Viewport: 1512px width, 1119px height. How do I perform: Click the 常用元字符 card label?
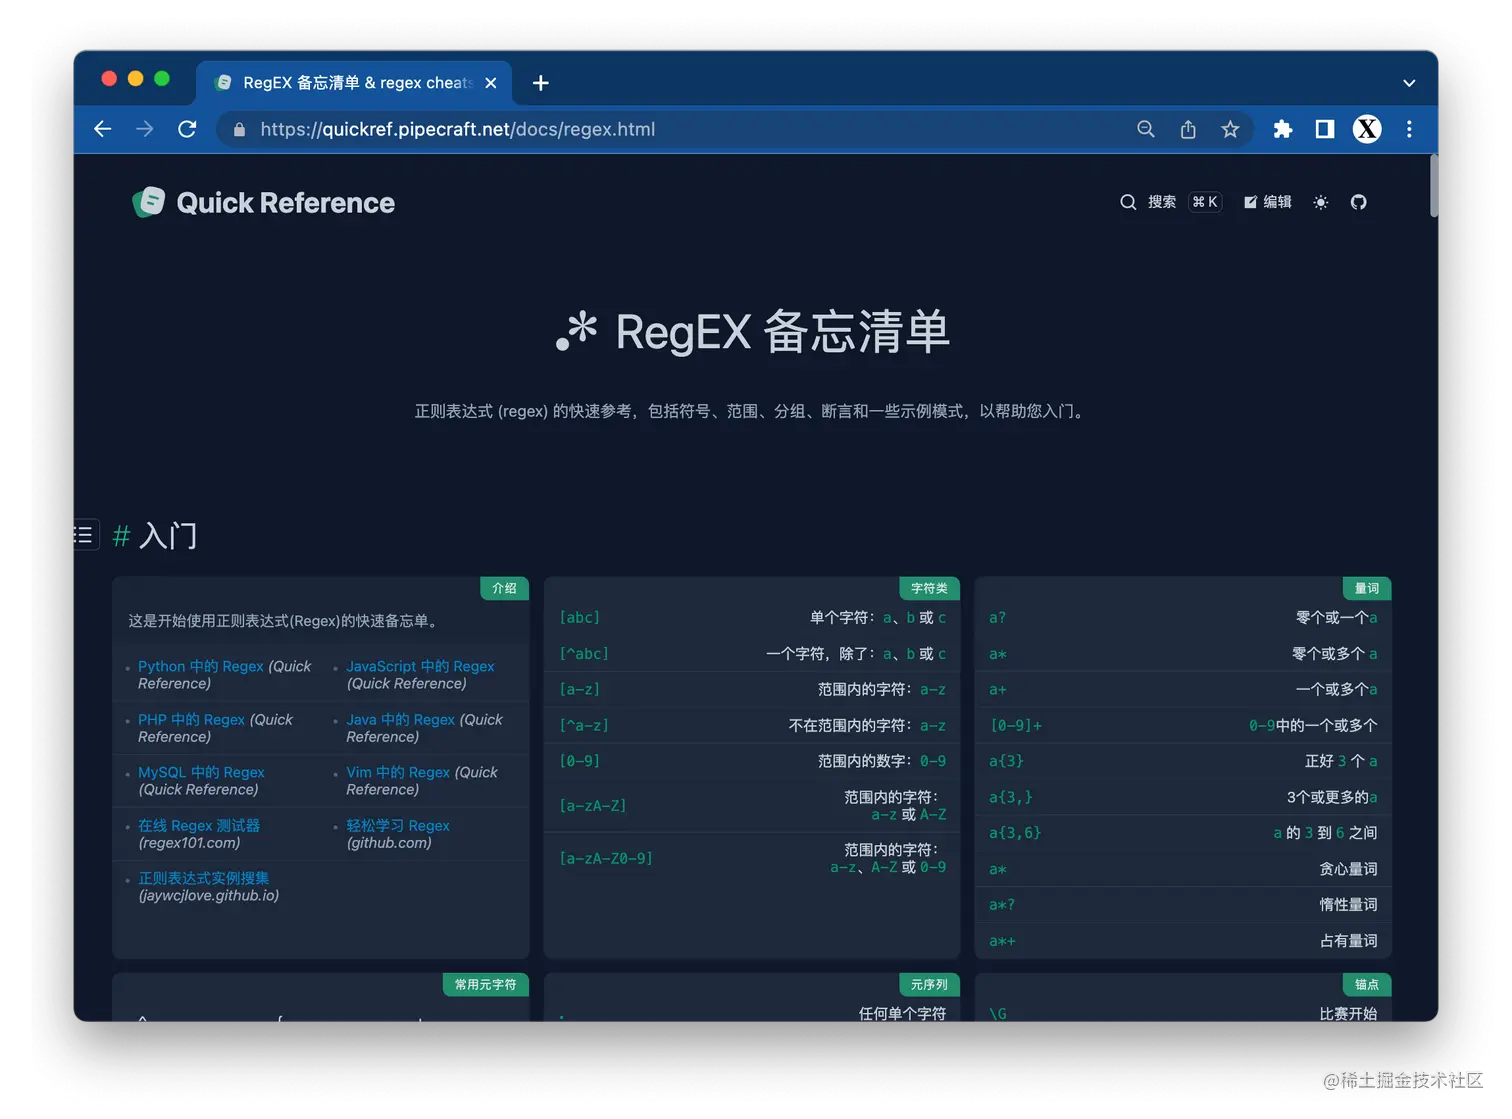[485, 984]
